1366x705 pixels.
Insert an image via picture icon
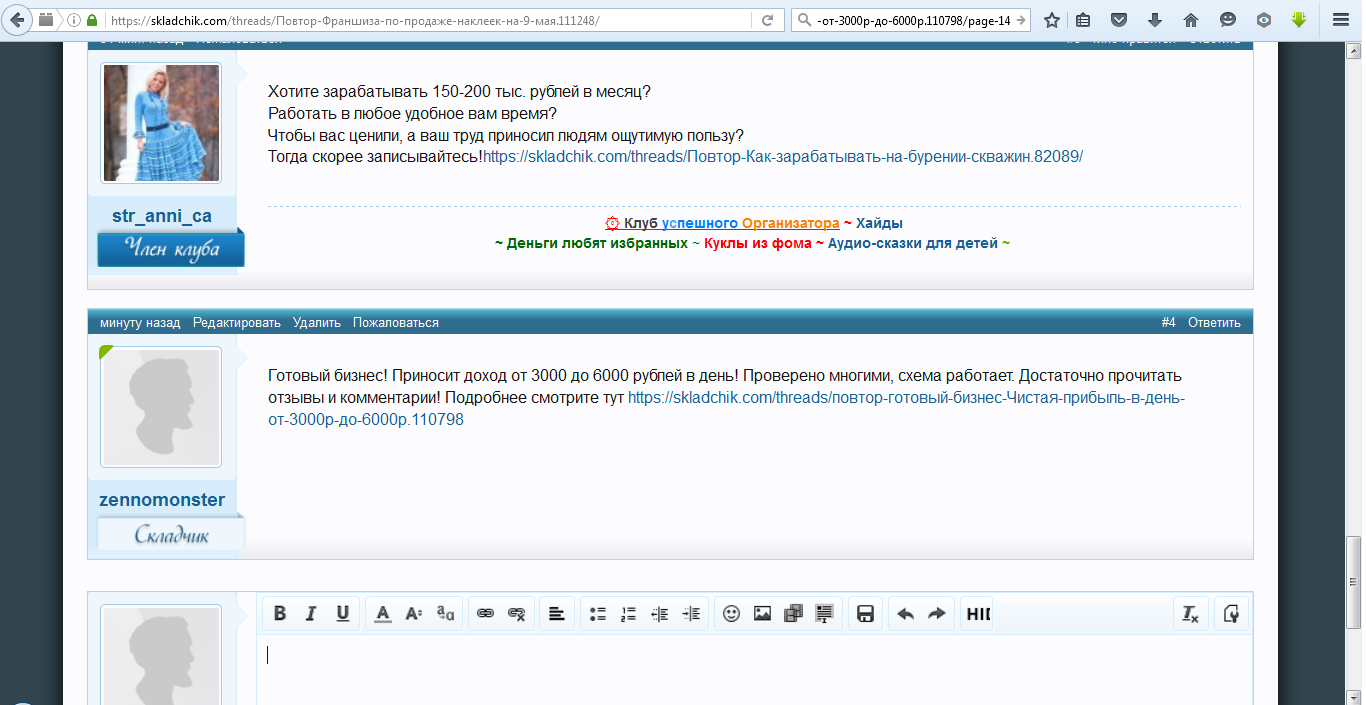[762, 614]
